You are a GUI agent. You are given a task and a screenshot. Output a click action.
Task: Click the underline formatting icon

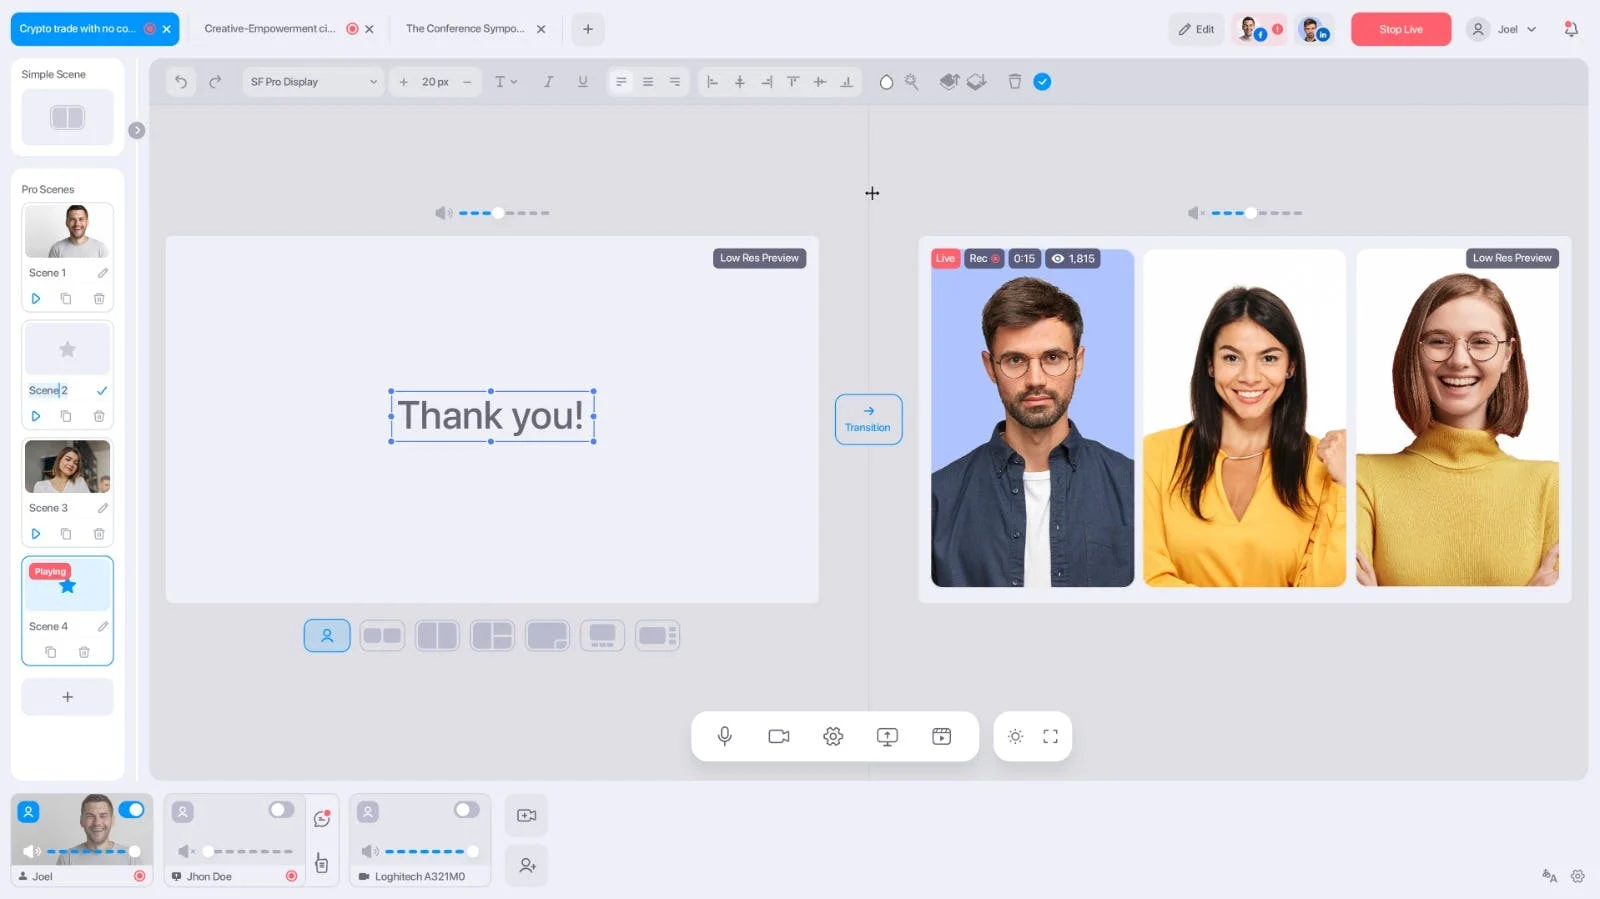click(x=583, y=82)
